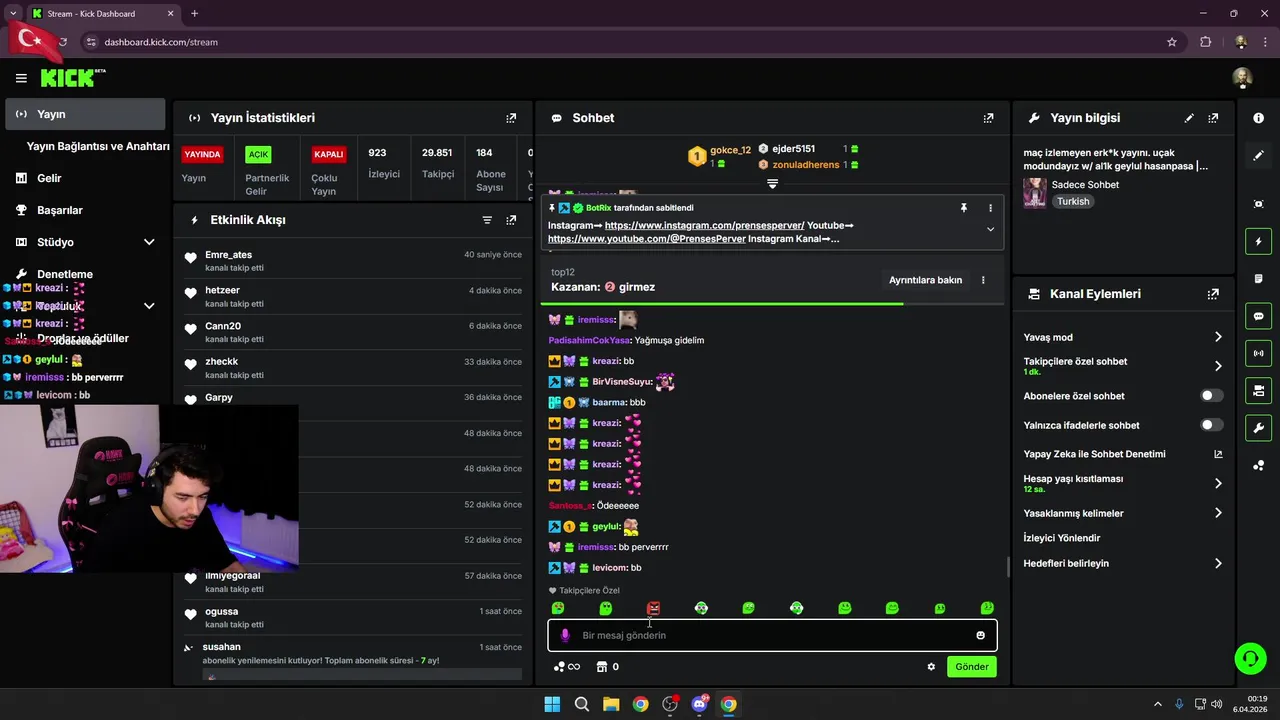Open the pinned message three-dot menu
This screenshot has height=720, width=1280.
tap(990, 208)
